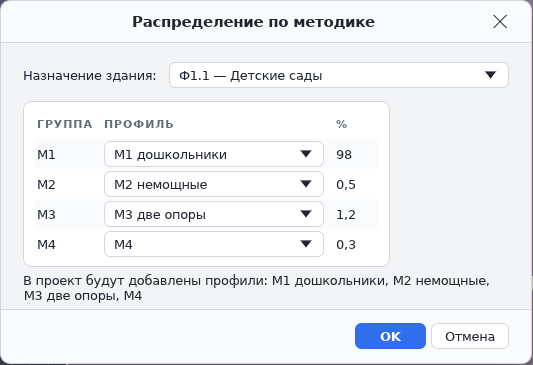Open the Назначение здания dropdown
The height and width of the screenshot is (365, 533).
pos(339,75)
